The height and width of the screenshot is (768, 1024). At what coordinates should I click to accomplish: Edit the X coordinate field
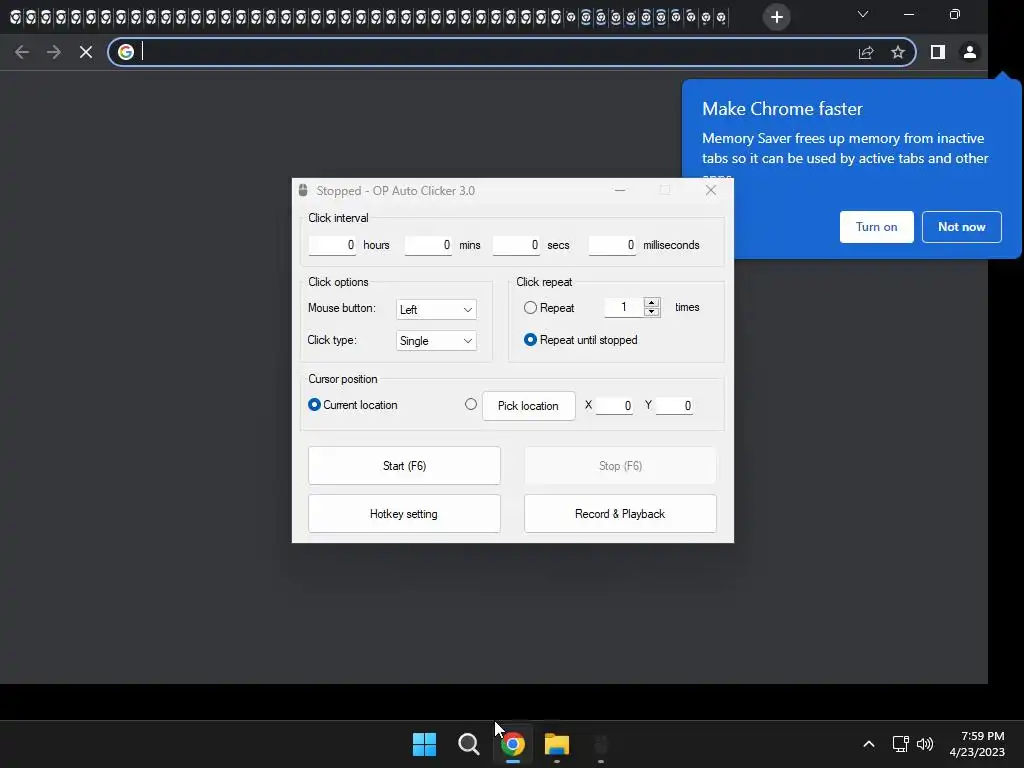614,406
